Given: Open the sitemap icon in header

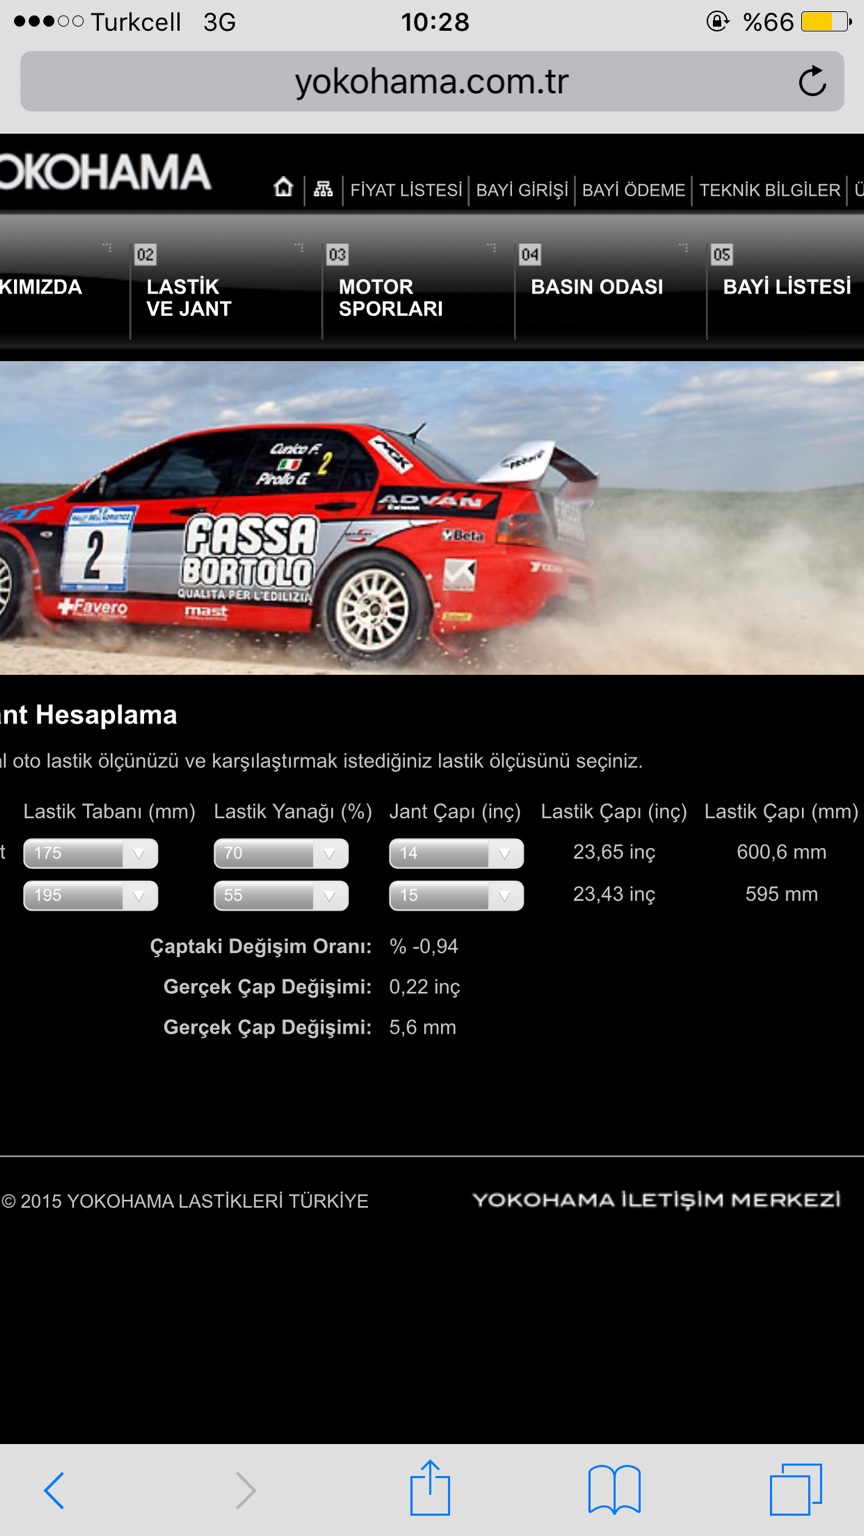Looking at the screenshot, I should (323, 189).
